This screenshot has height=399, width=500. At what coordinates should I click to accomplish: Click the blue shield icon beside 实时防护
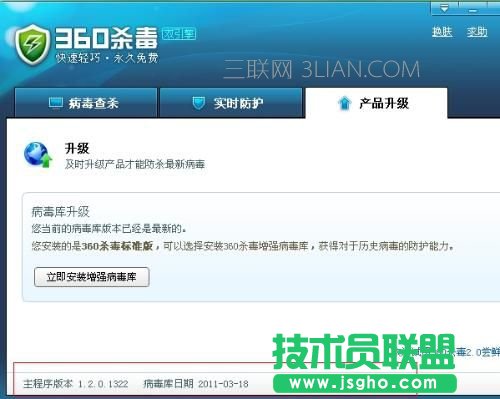click(199, 103)
